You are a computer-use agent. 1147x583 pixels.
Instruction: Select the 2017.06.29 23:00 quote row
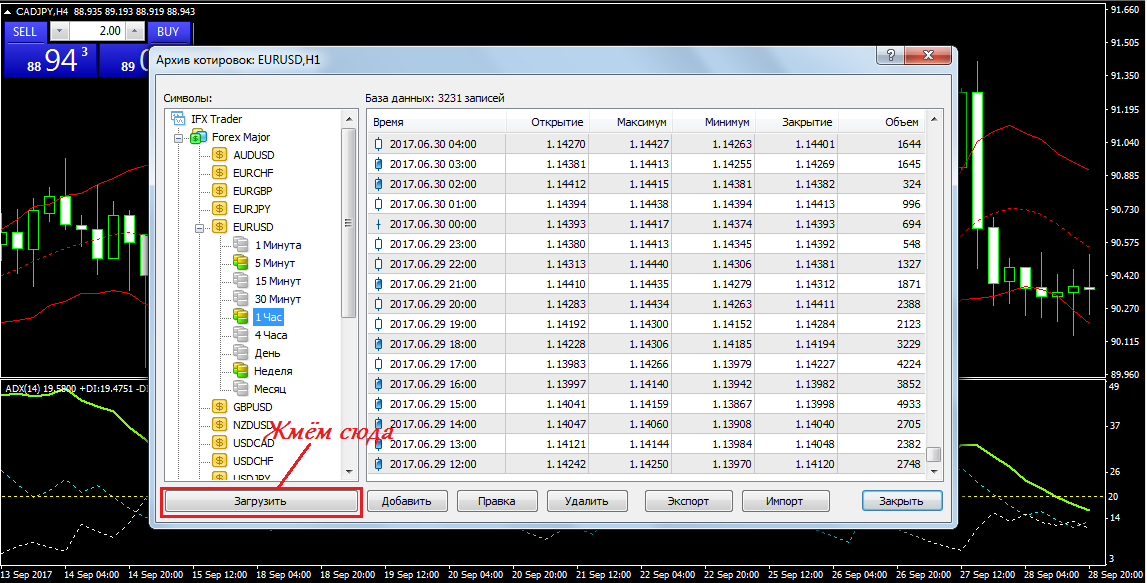click(647, 244)
